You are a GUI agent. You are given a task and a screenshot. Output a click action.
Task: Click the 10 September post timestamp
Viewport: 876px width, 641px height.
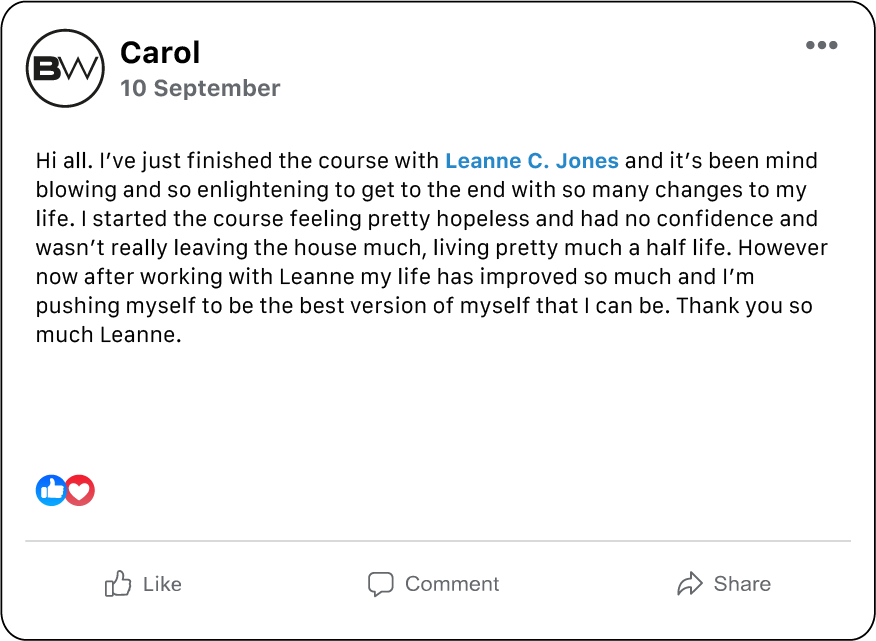coord(200,88)
